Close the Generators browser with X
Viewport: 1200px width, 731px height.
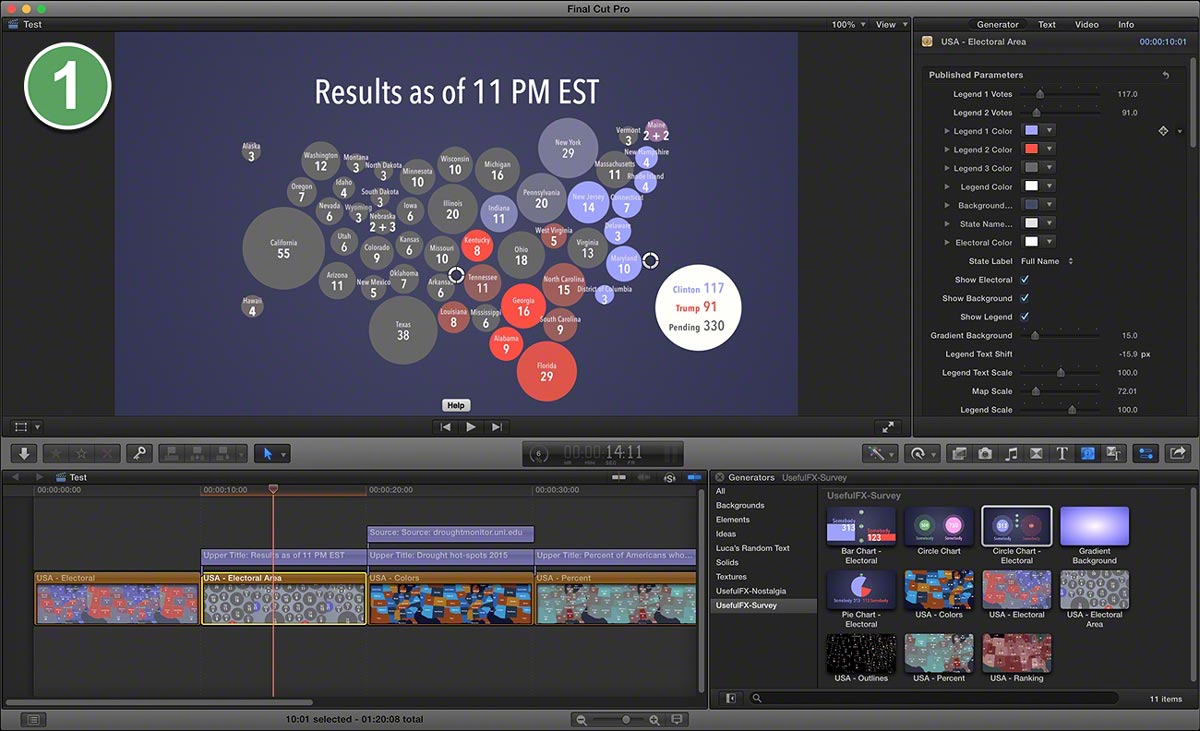point(719,478)
